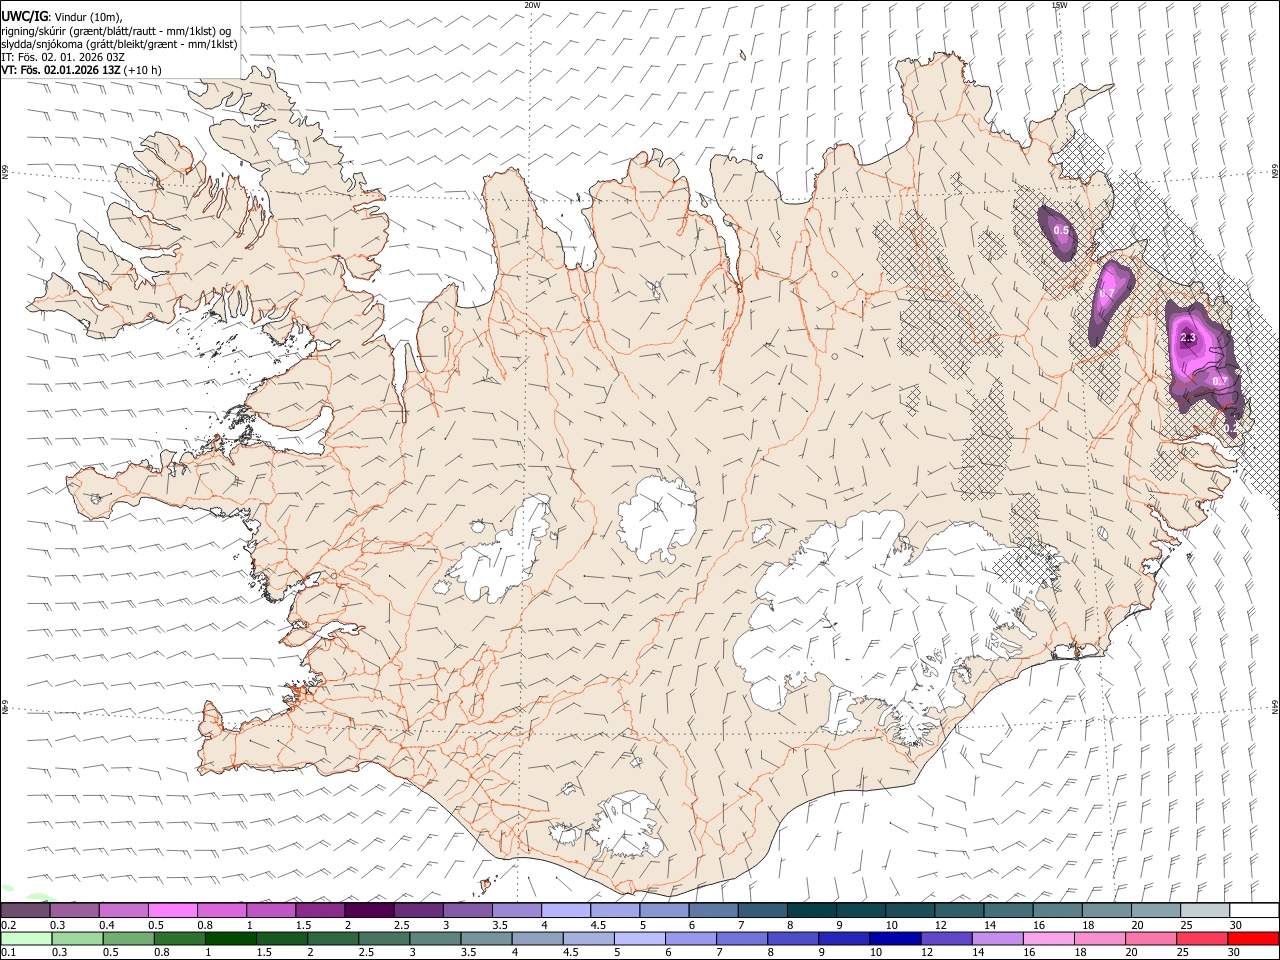The image size is (1280, 960).
Task: Click the pink swatch starting at 0.5 in top legend
Action: click(x=172, y=910)
